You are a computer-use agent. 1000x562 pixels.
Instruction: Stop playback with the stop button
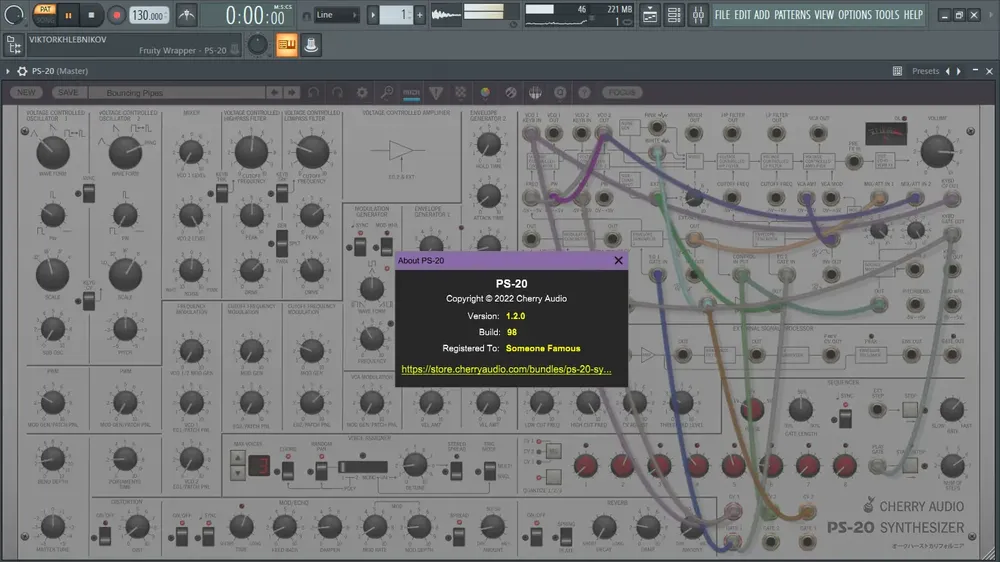[91, 15]
